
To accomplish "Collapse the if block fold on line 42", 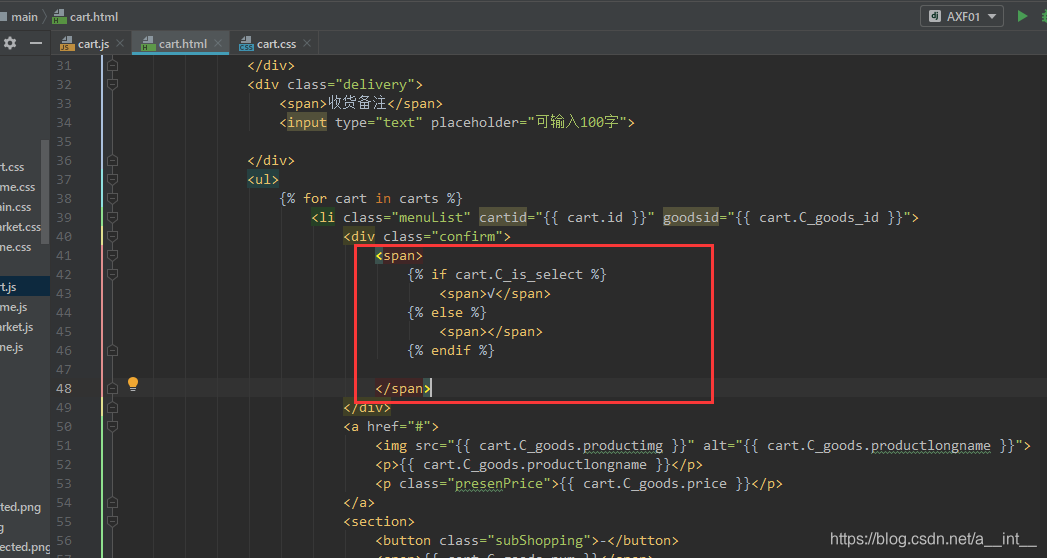I will click(x=112, y=274).
